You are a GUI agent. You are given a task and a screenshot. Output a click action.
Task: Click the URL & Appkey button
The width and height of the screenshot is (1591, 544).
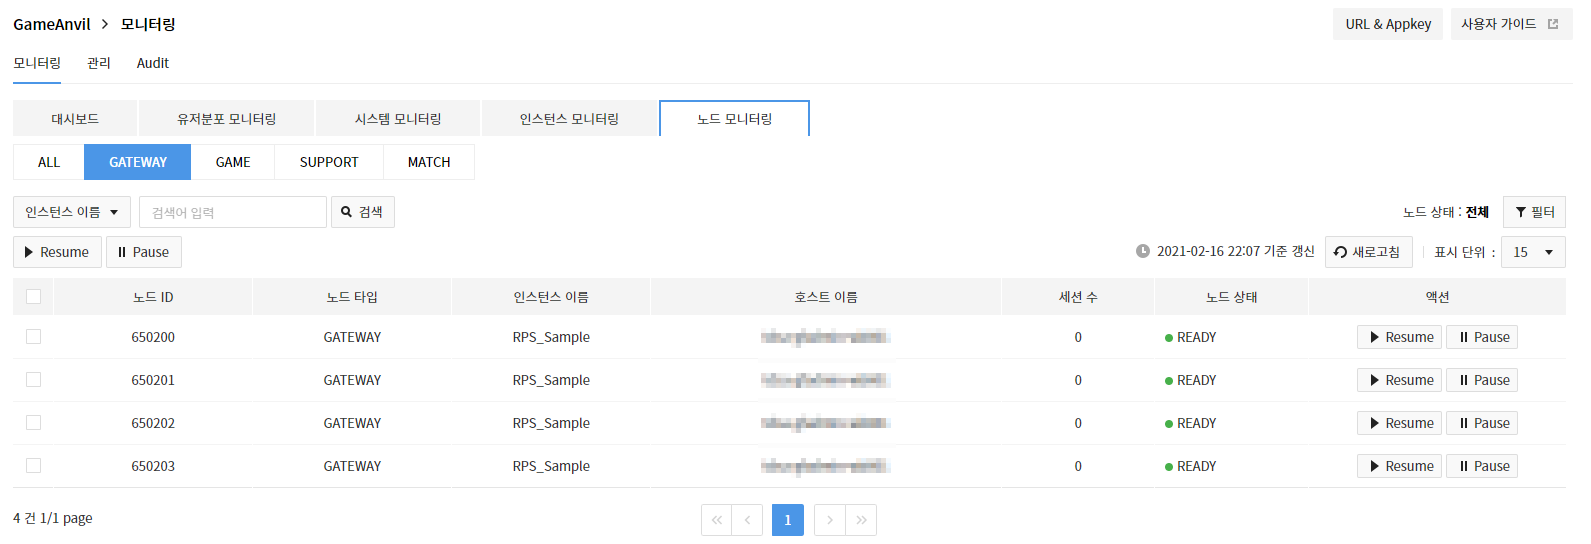tap(1387, 24)
